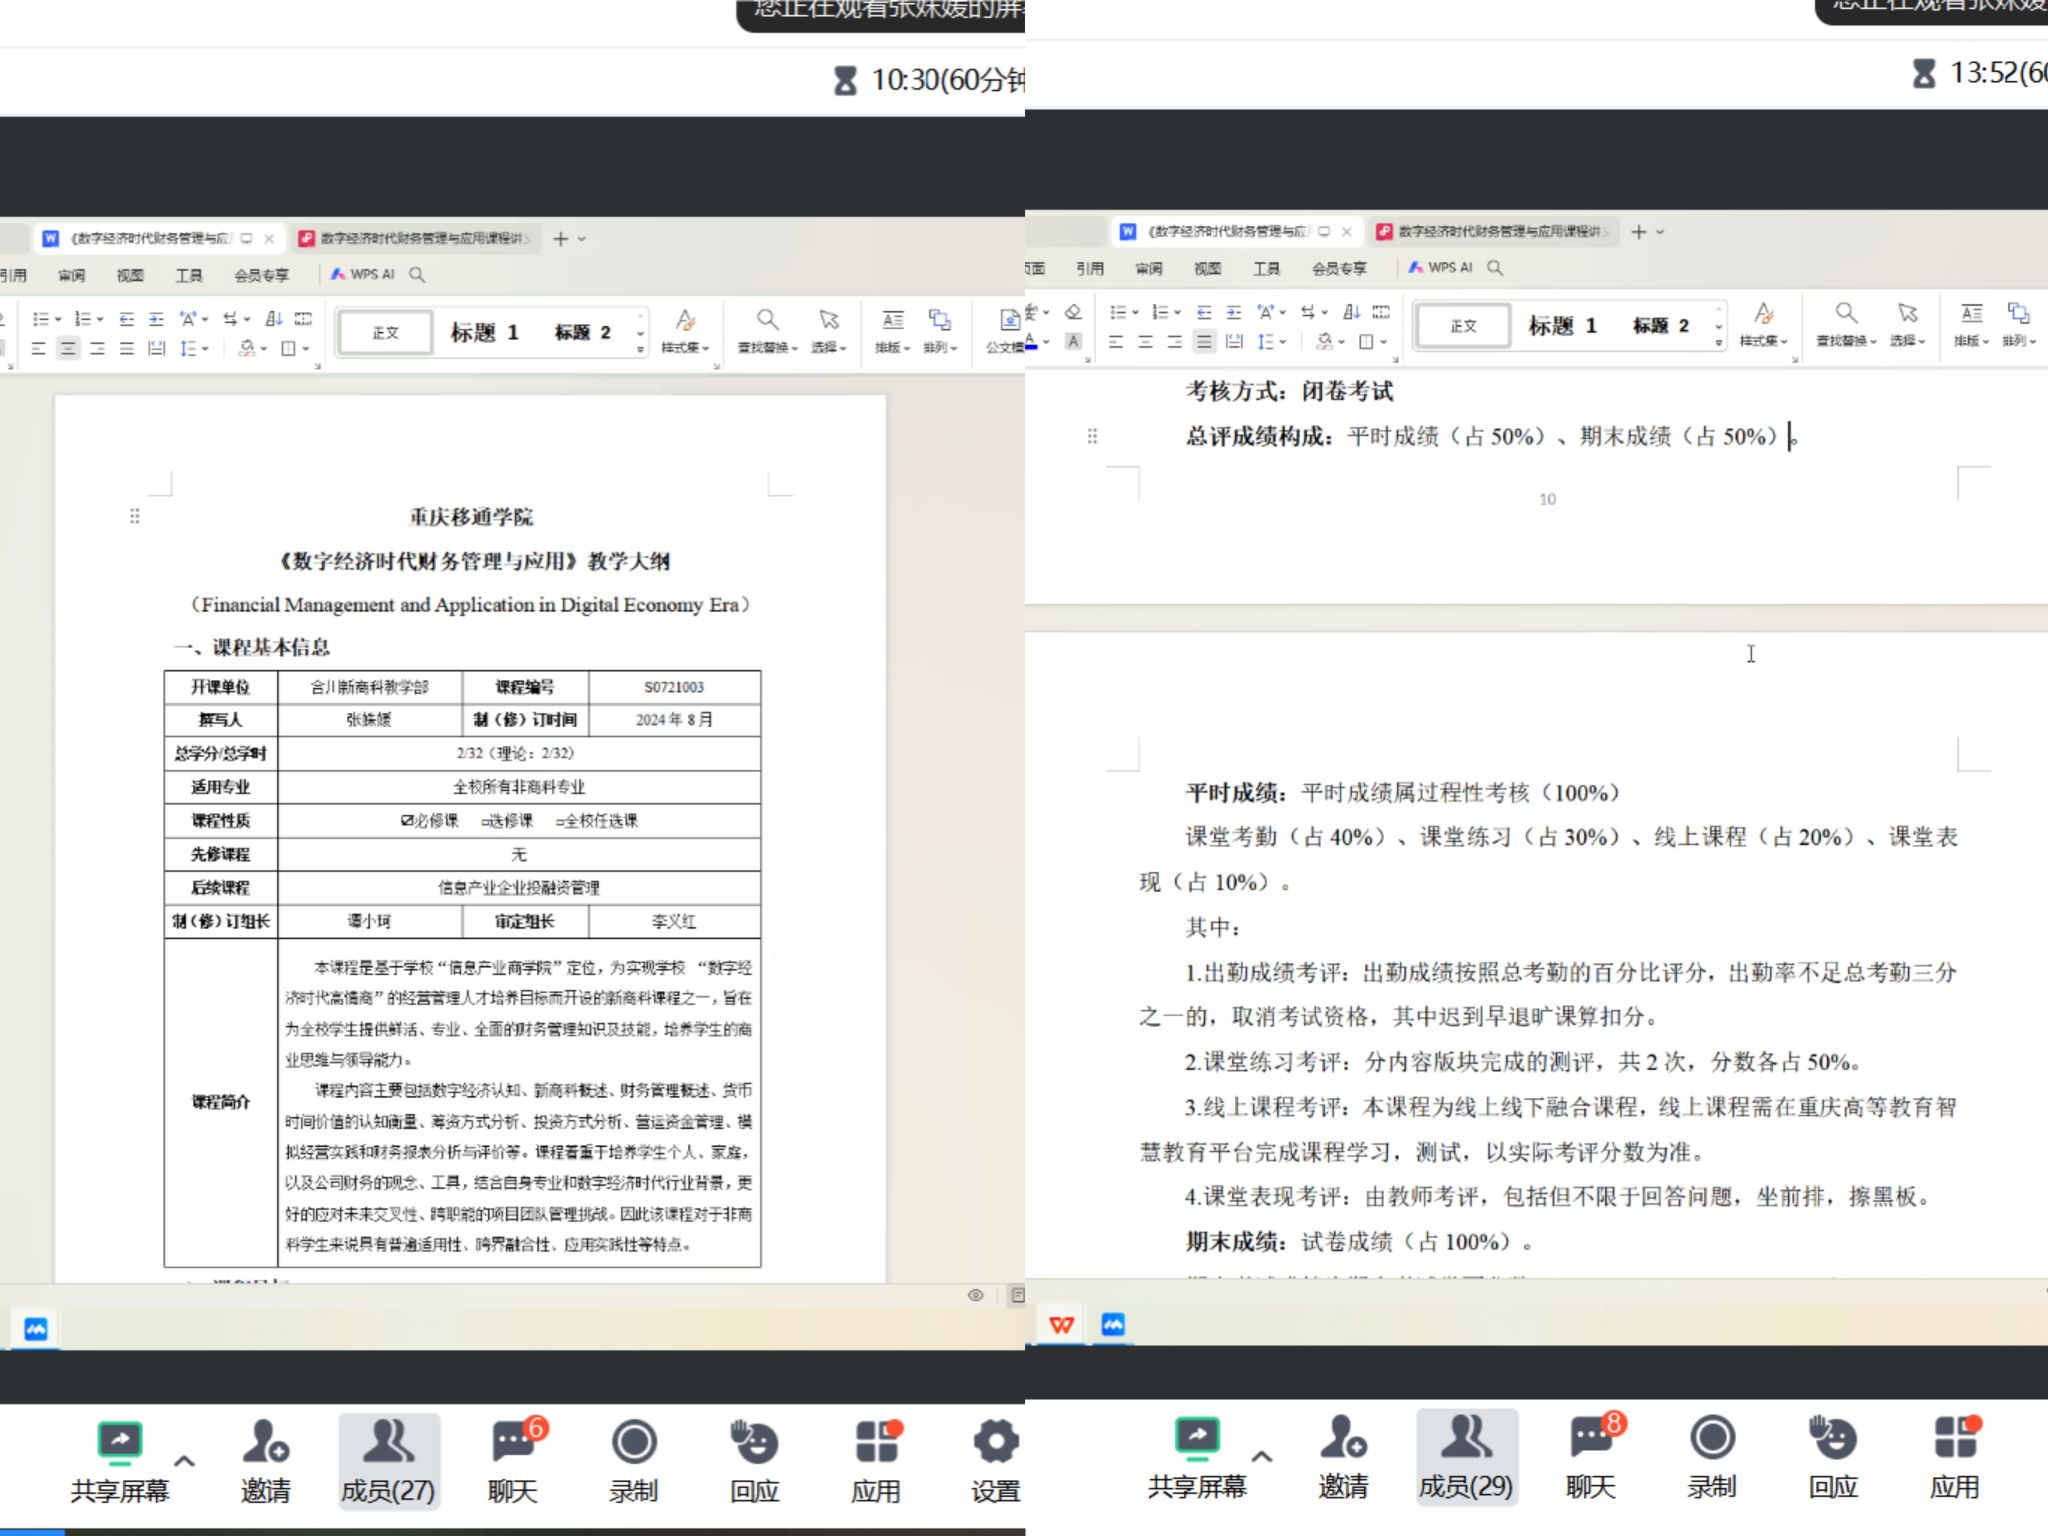Expand share screen arrow in left meeting toolbar
Image resolution: width=2048 pixels, height=1536 pixels.
click(184, 1461)
